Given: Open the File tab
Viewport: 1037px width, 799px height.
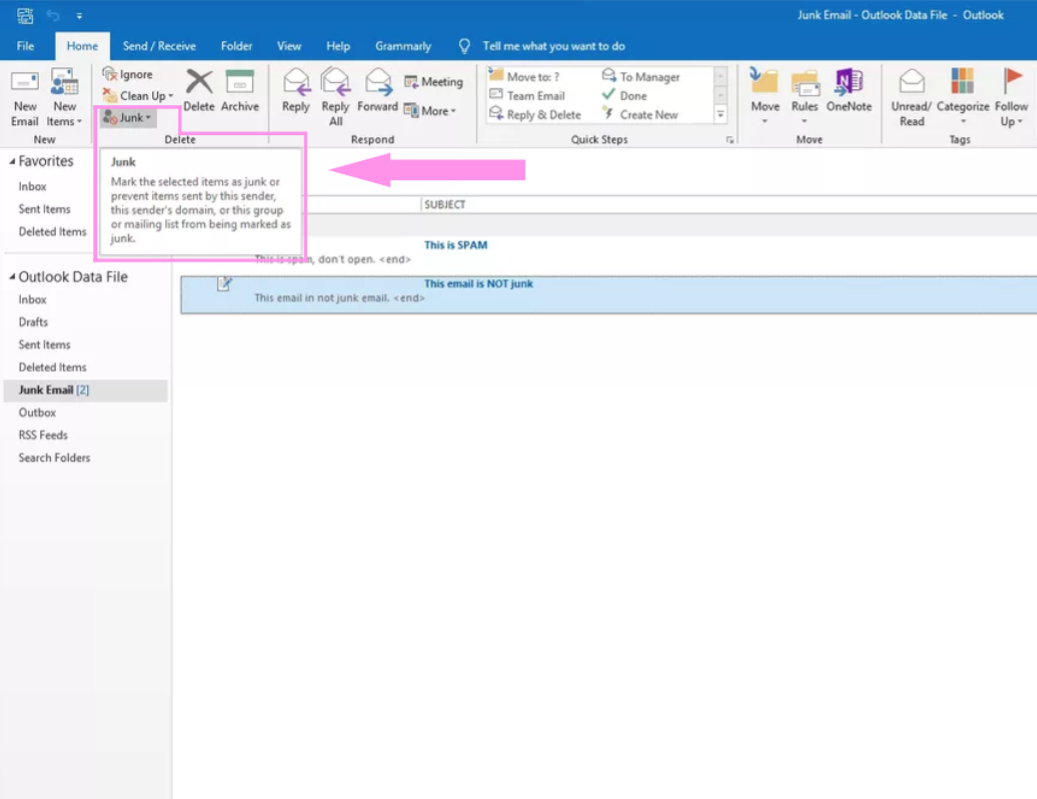Looking at the screenshot, I should (25, 46).
